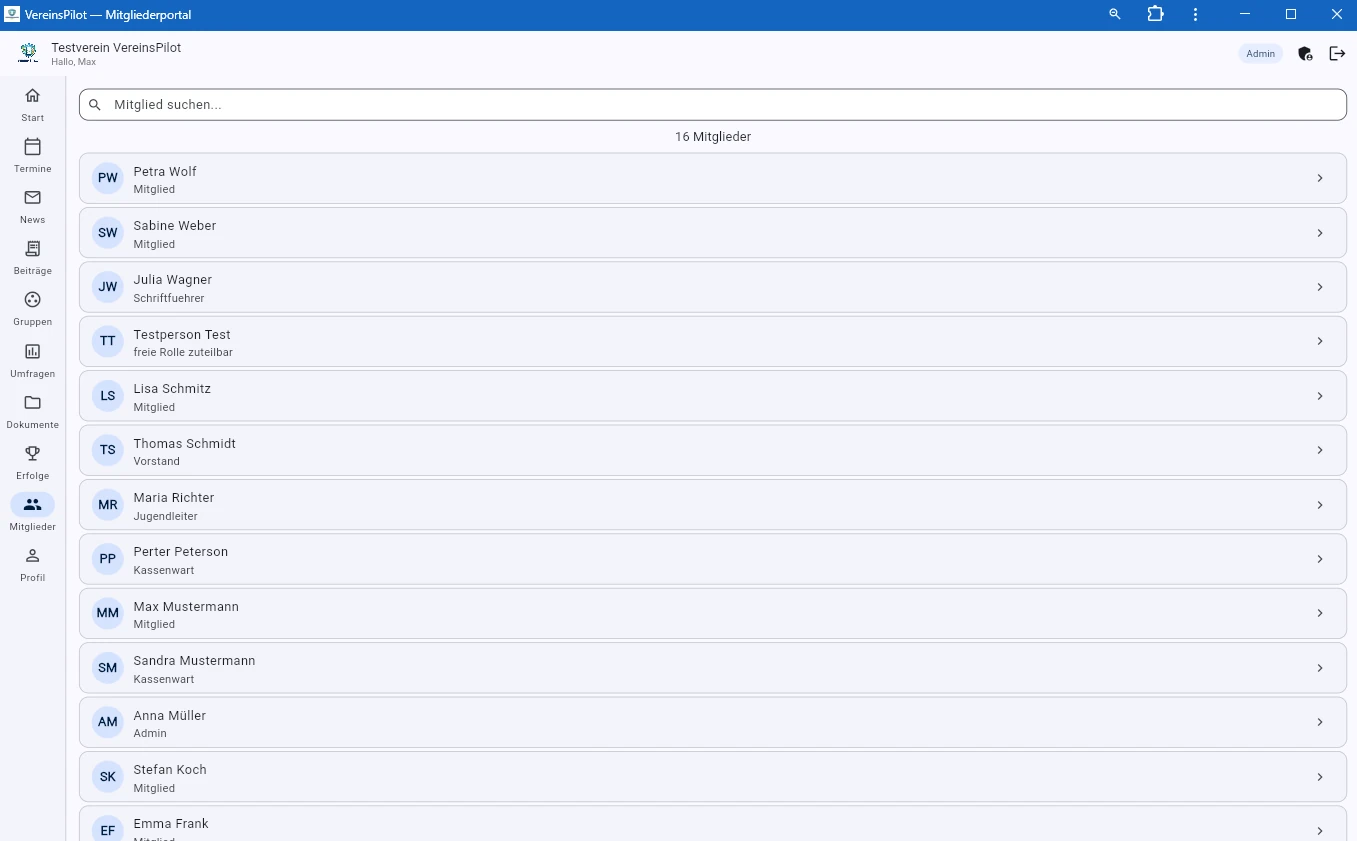
Task: Open the three-dot menu in title bar
Action: click(1195, 14)
